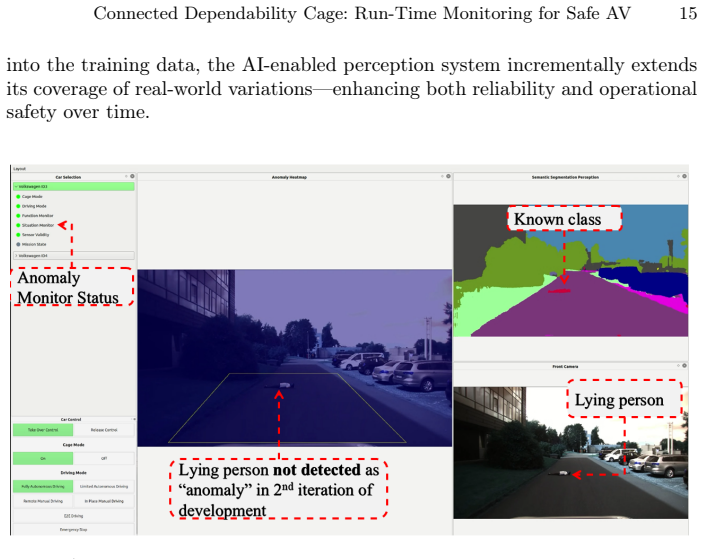Click the Front Camera panel title
The height and width of the screenshot is (559, 703).
tap(565, 366)
